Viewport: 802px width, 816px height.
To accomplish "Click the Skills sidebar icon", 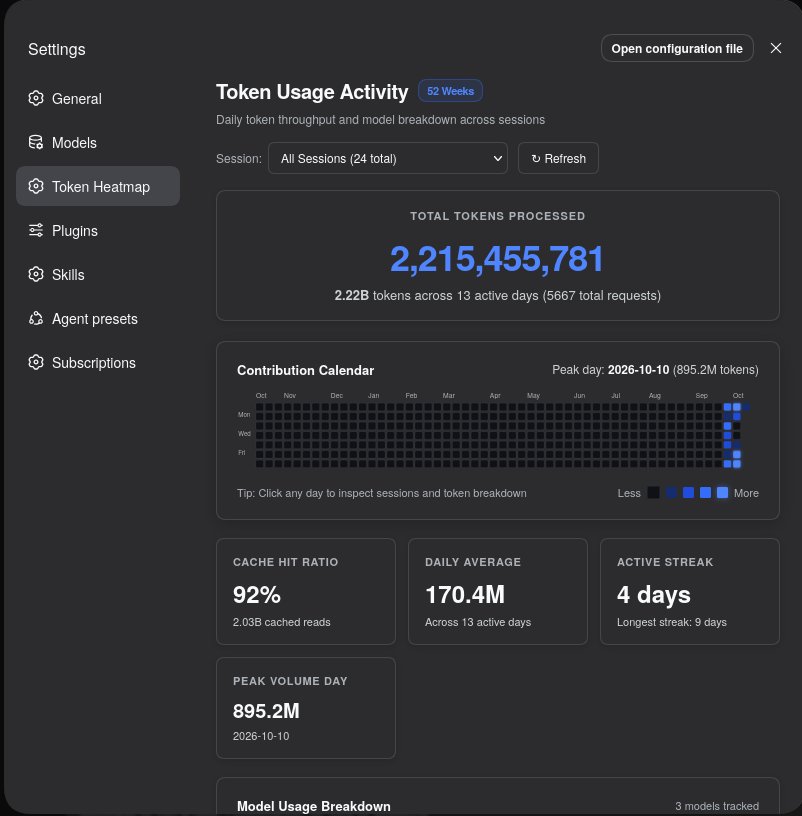I will [36, 274].
